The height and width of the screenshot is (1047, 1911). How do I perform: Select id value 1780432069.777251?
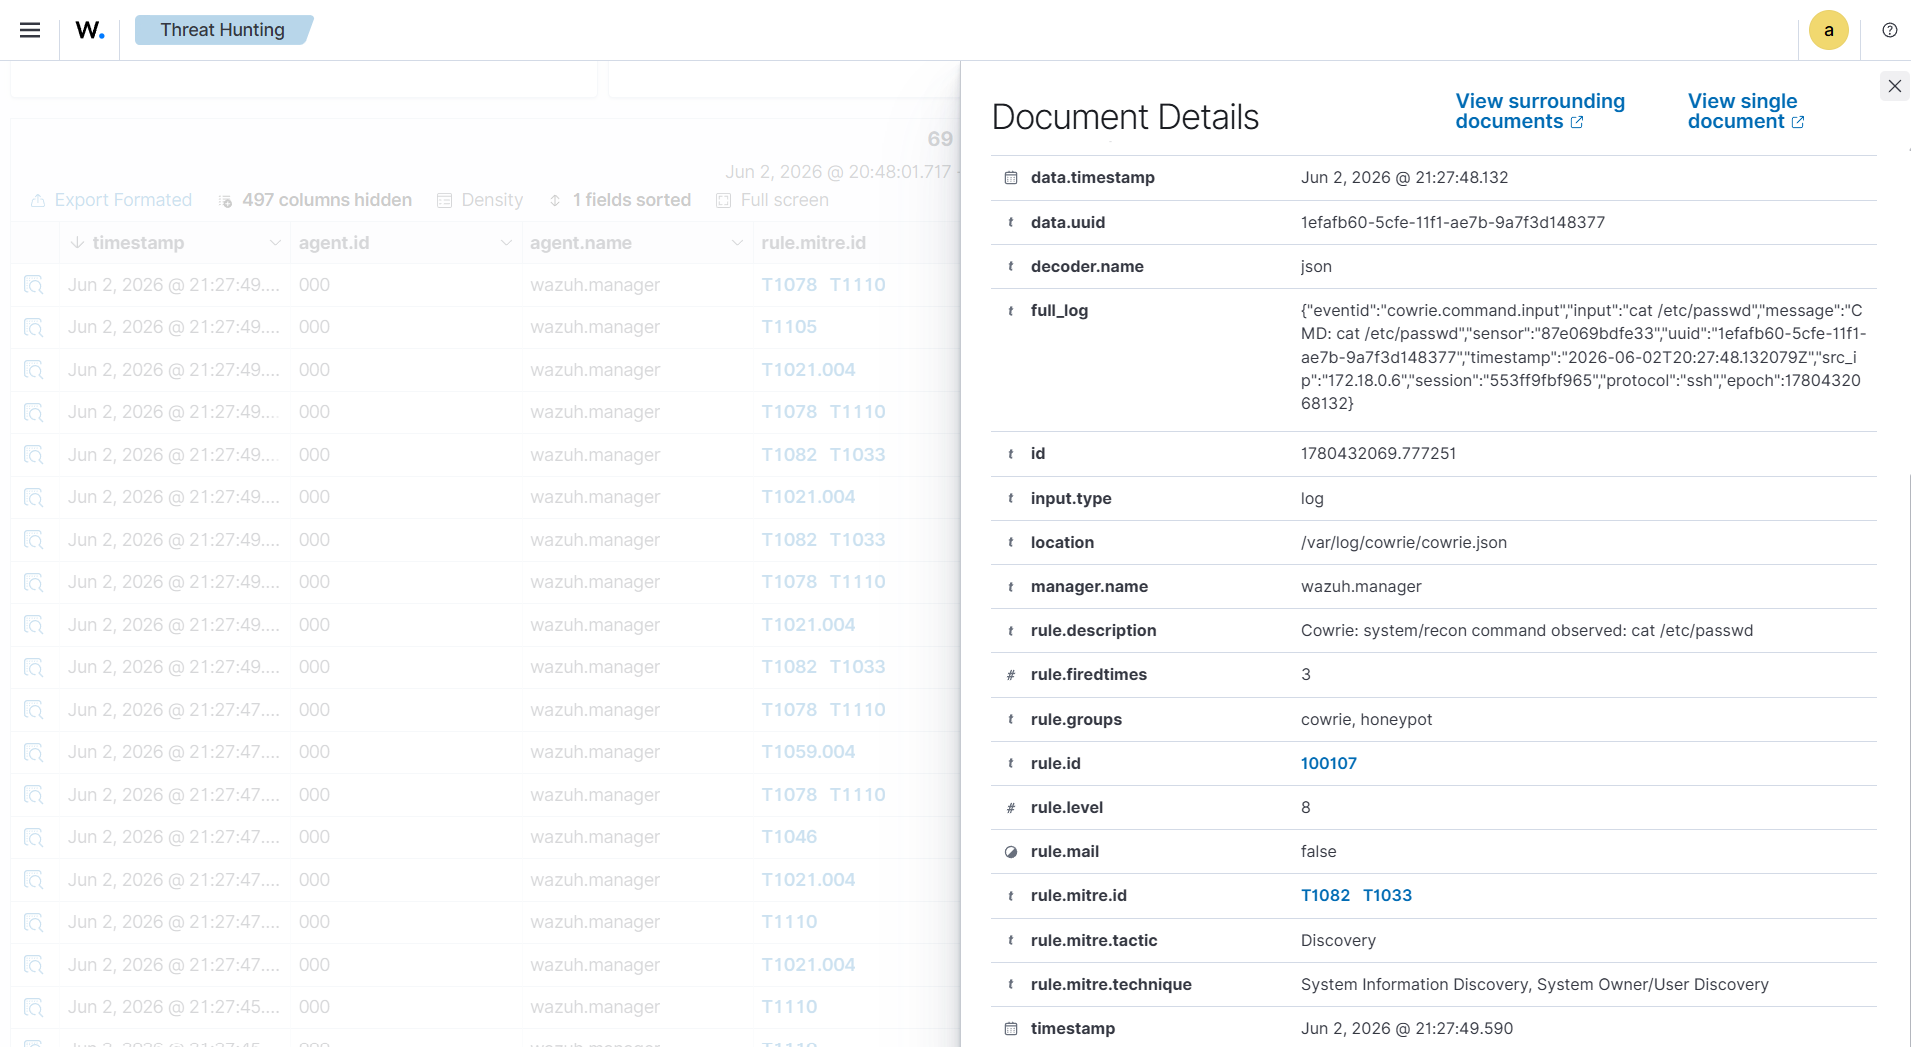1378,453
